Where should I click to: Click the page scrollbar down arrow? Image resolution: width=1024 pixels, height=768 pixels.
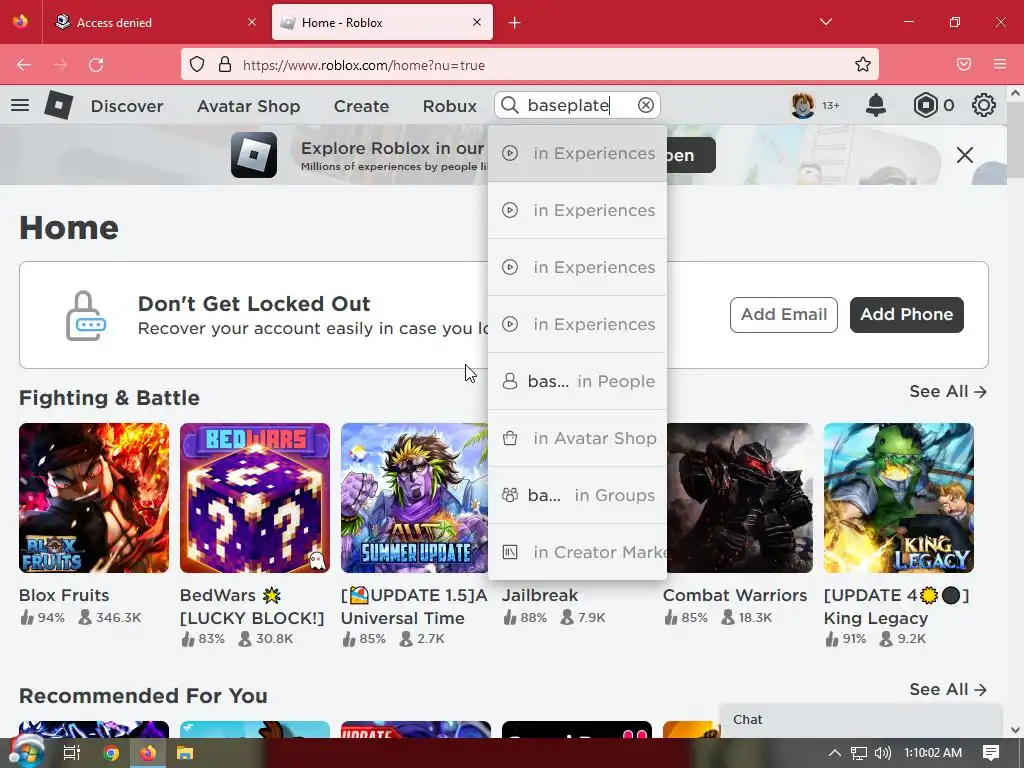click(1015, 730)
